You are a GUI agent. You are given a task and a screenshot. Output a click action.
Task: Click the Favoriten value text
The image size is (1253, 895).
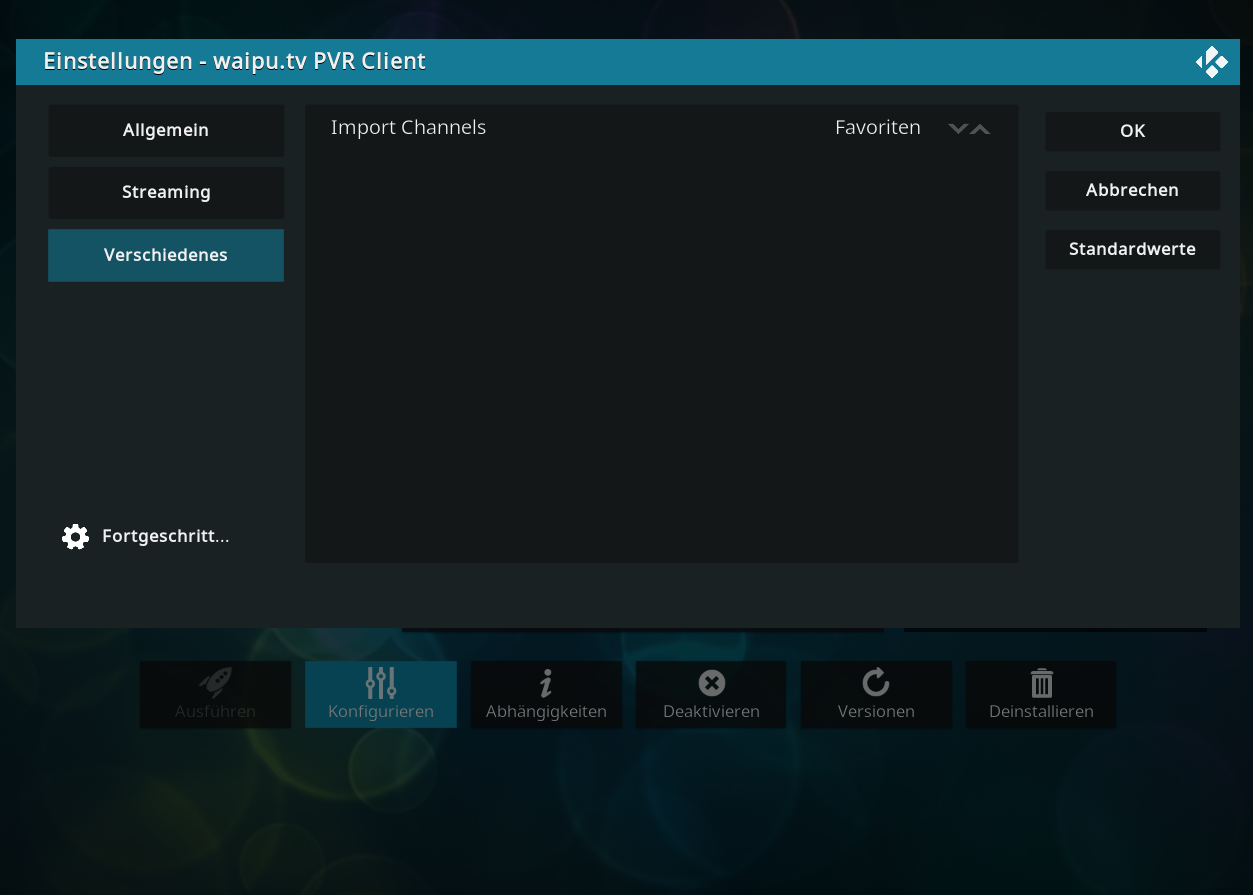point(878,128)
